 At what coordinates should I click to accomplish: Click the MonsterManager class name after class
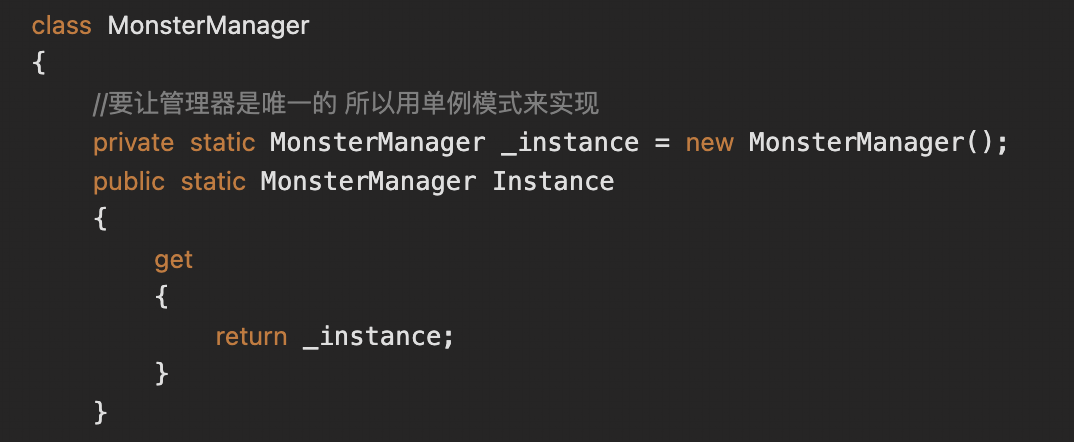[208, 26]
